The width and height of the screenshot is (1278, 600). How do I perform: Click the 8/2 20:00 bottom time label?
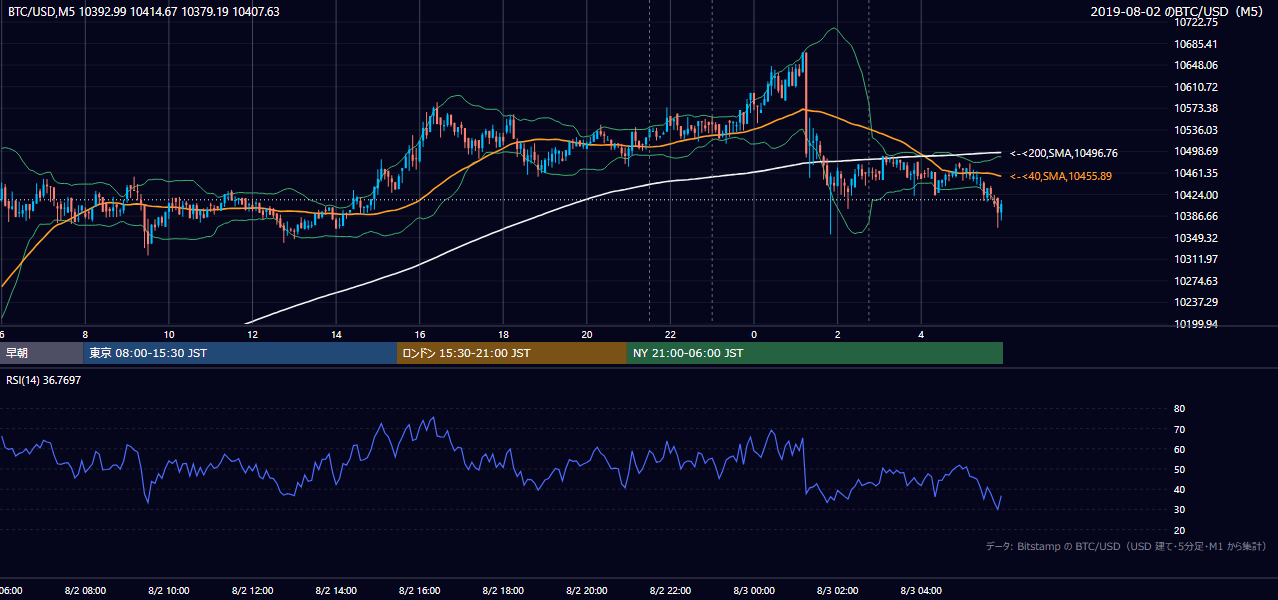(588, 591)
